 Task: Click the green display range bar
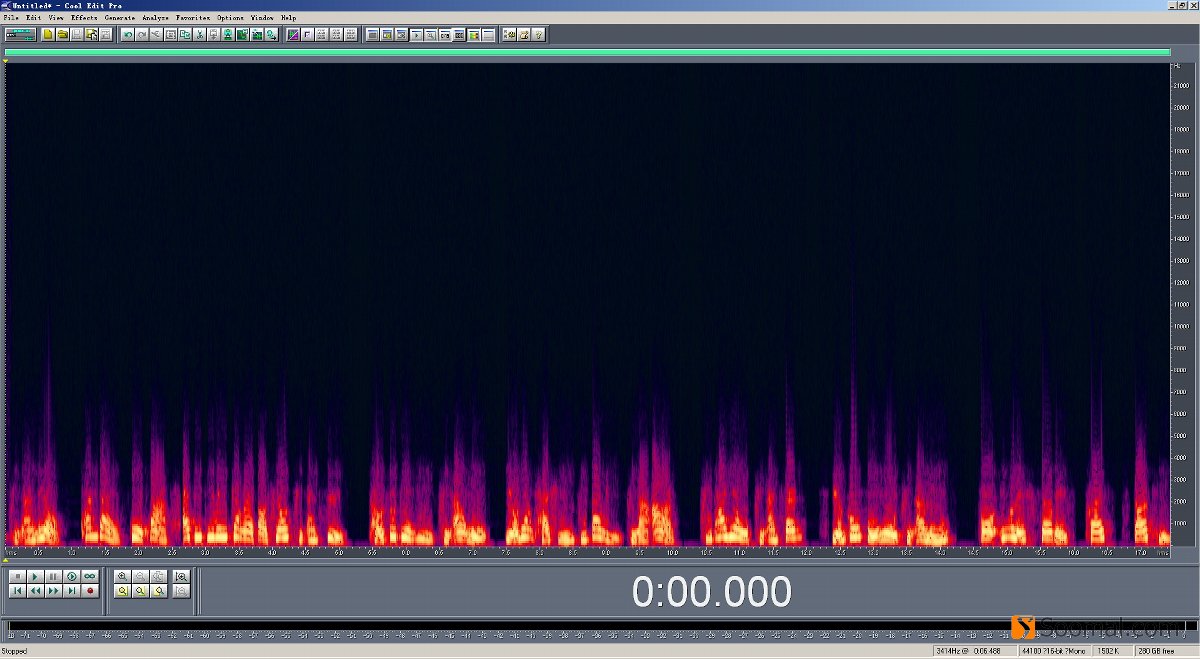pos(587,53)
